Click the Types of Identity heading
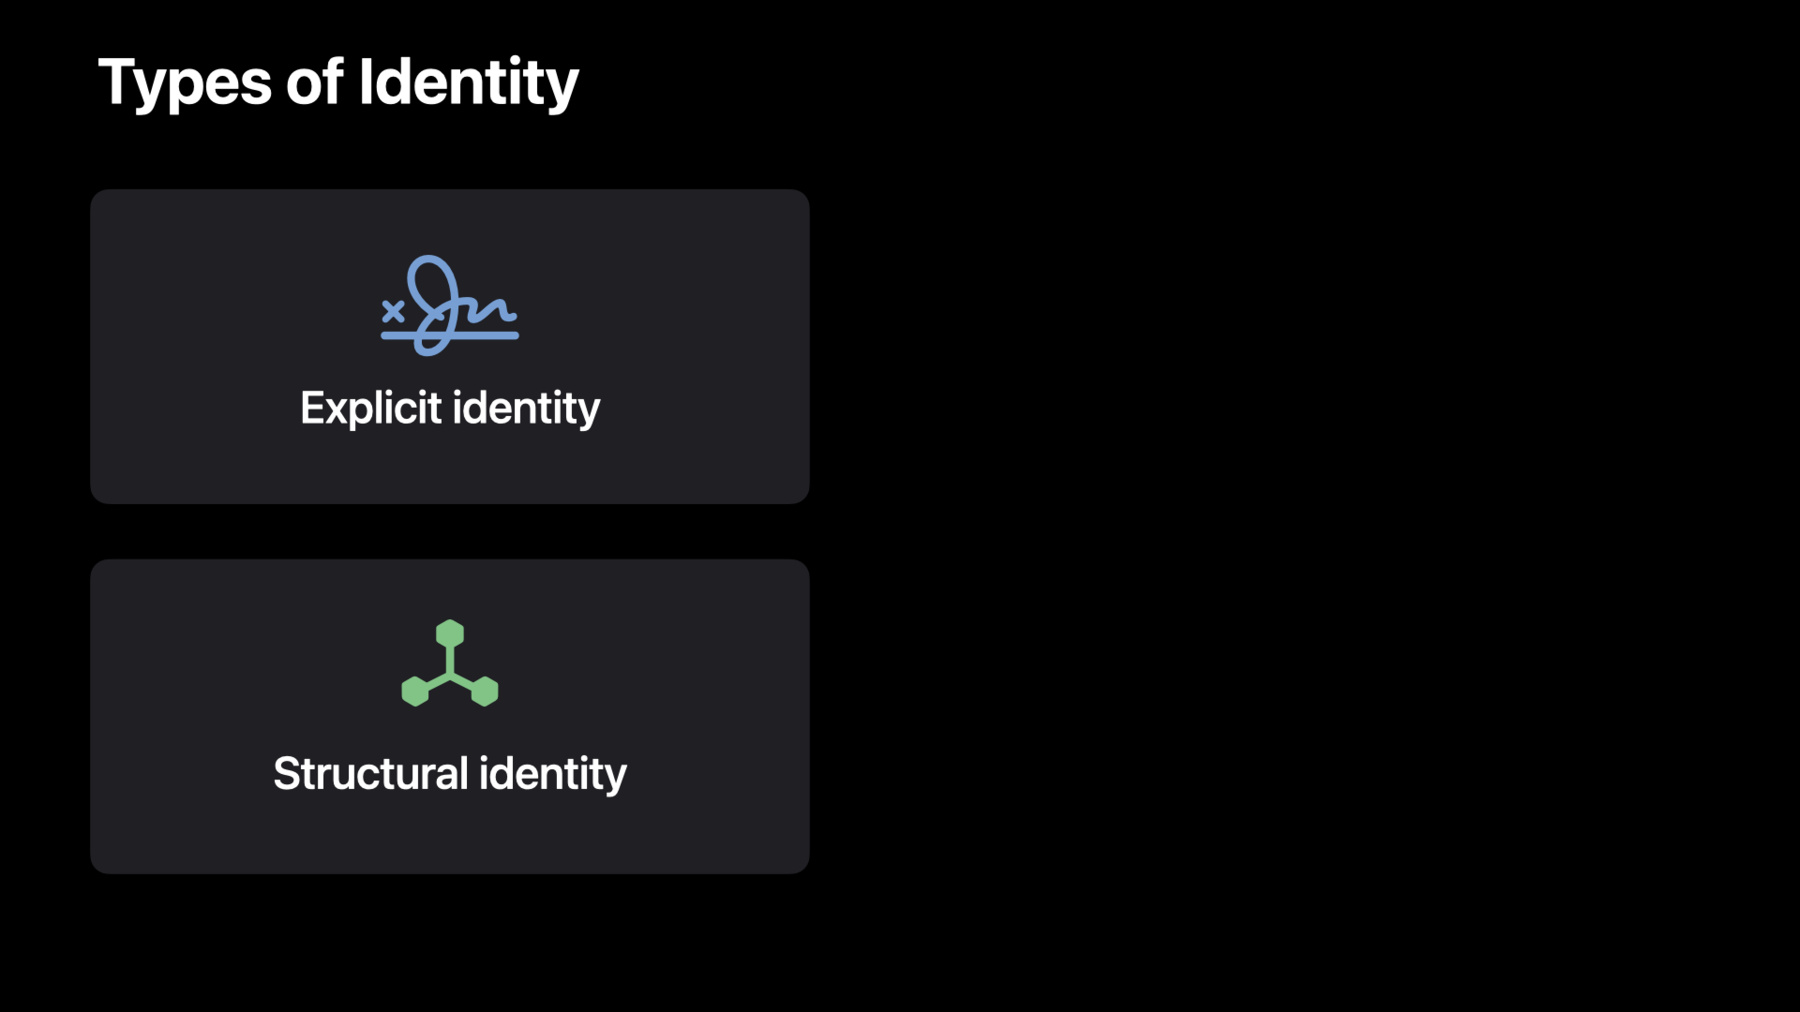This screenshot has height=1012, width=1800. [x=338, y=82]
